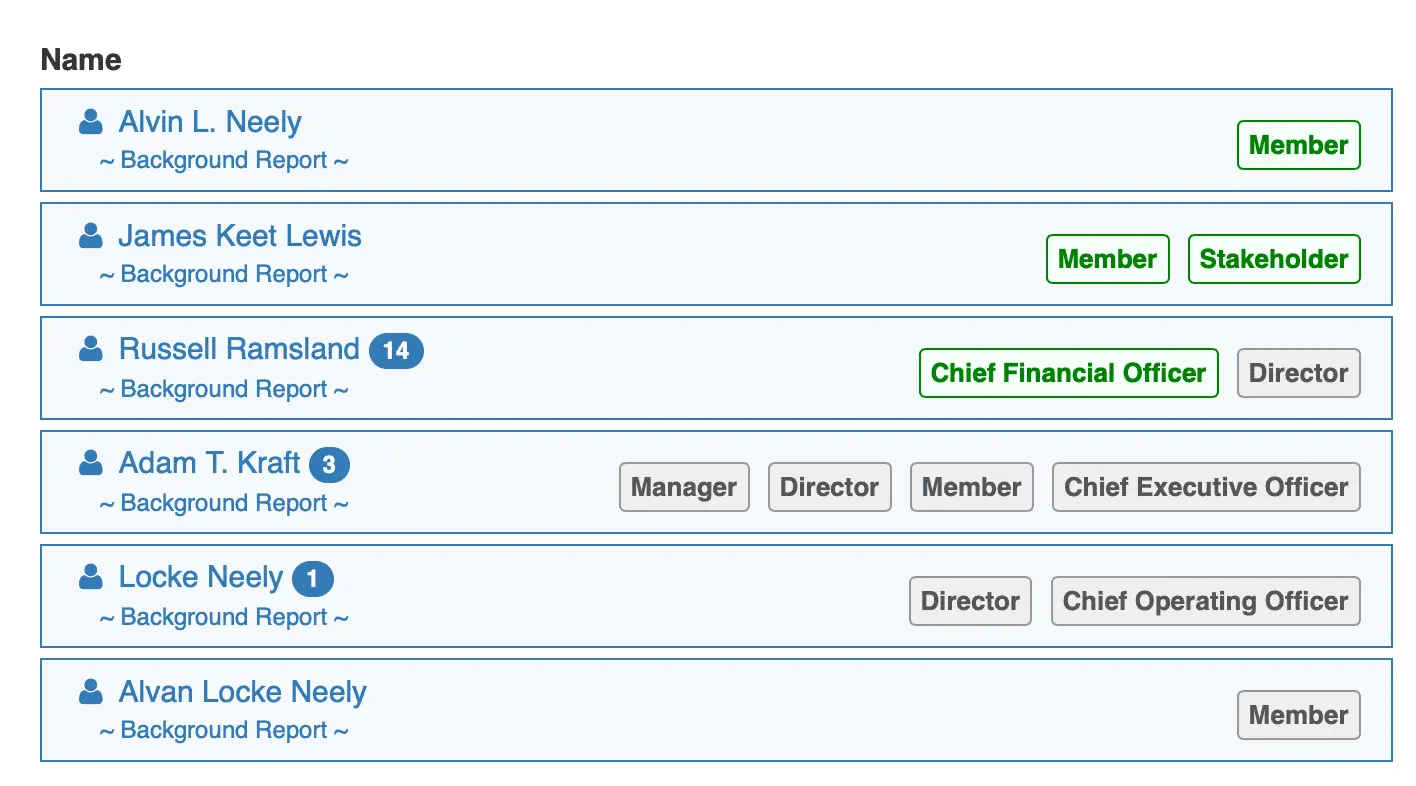This screenshot has height=786, width=1416.
Task: Click the Manager tag on Adam T. Kraft
Action: pyautogui.click(x=684, y=487)
